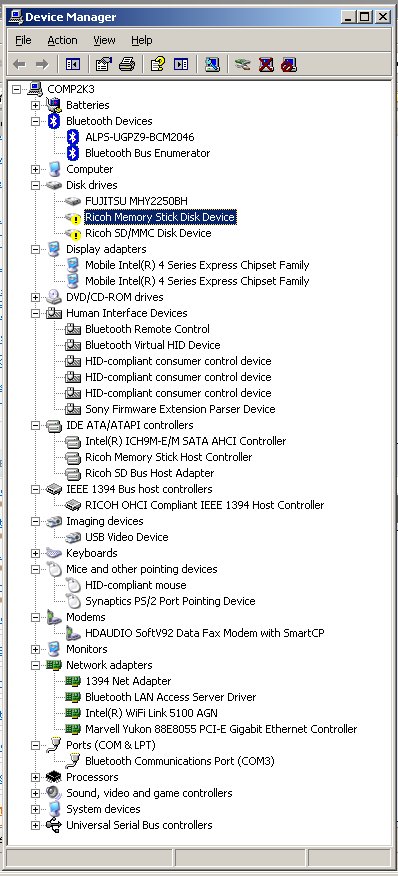Expand the Computer category
Viewport: 398px width, 876px height.
point(35,169)
